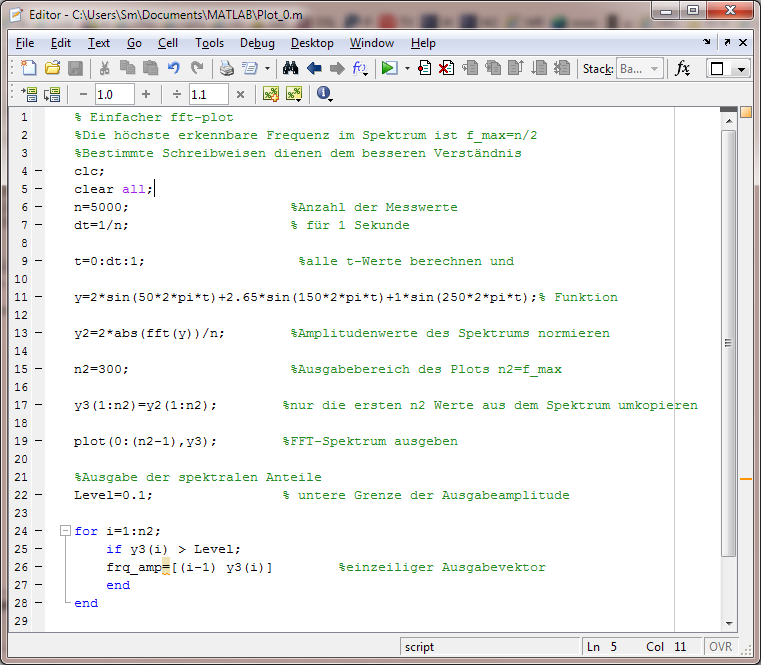Undo the last edit
The height and width of the screenshot is (665, 761).
pos(174,68)
